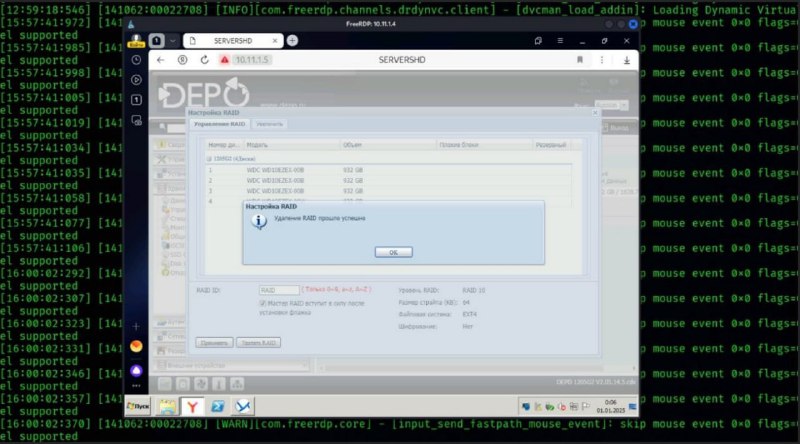Toggle the Мастер RAID checkbox
800x444 pixels.
(263, 303)
